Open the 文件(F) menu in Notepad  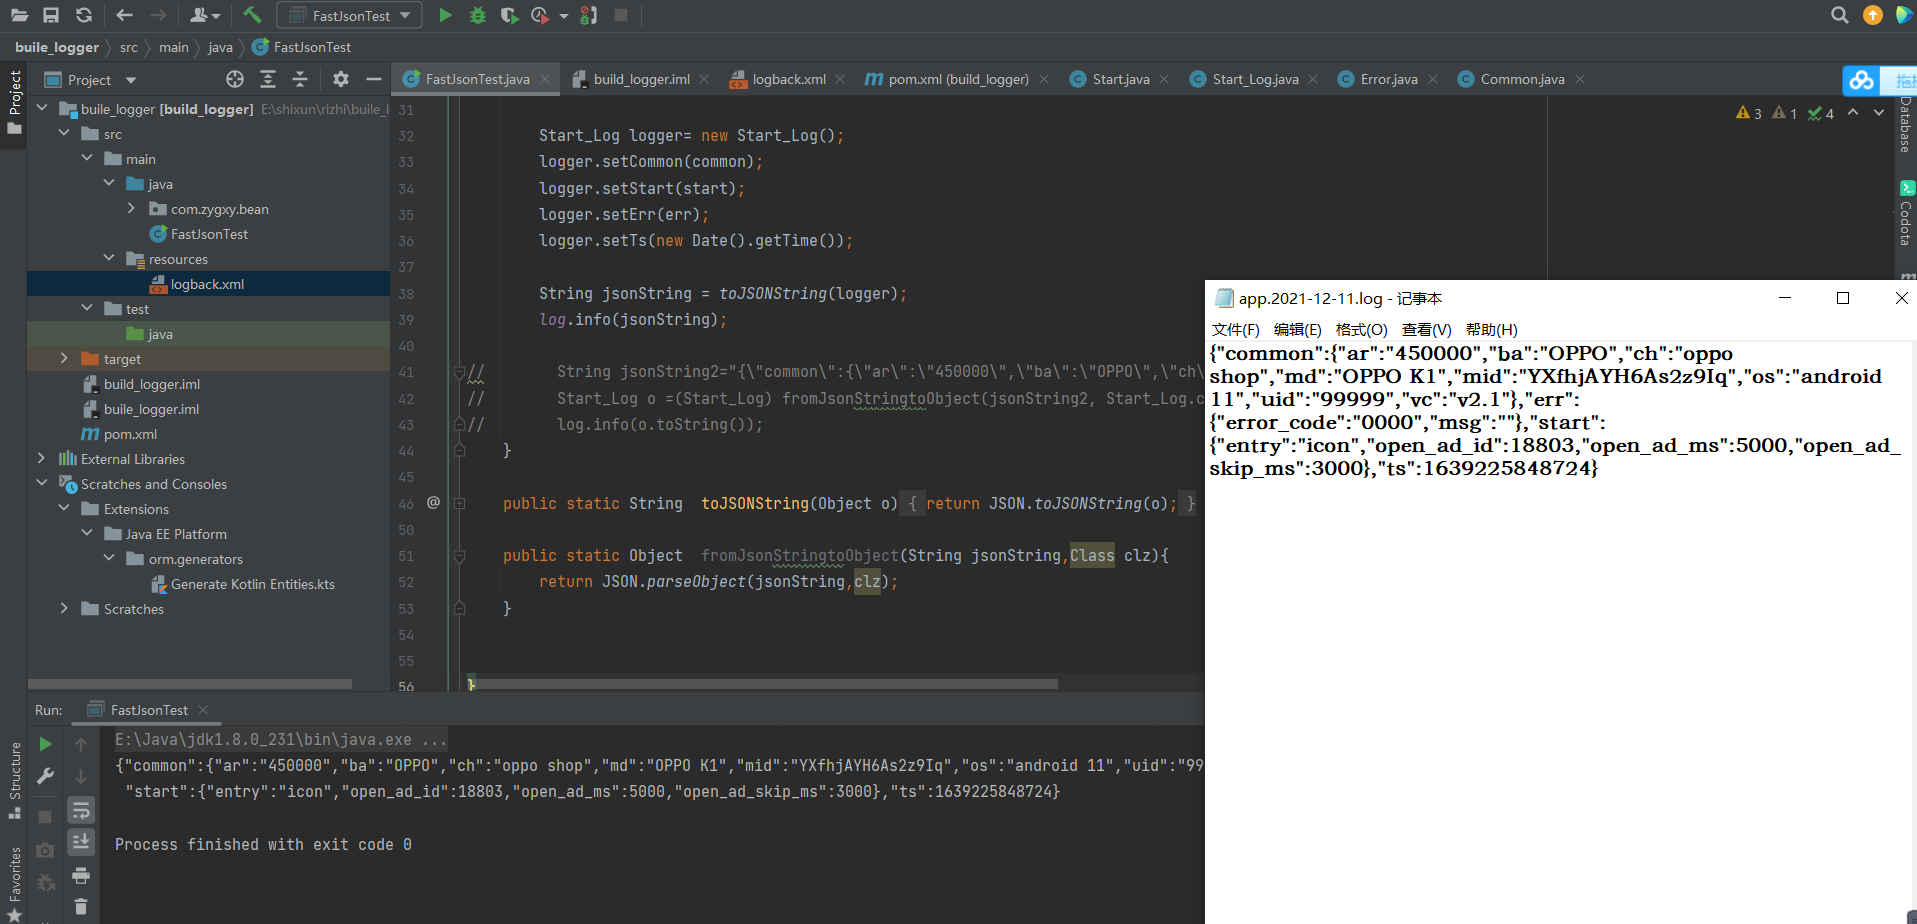pos(1236,330)
